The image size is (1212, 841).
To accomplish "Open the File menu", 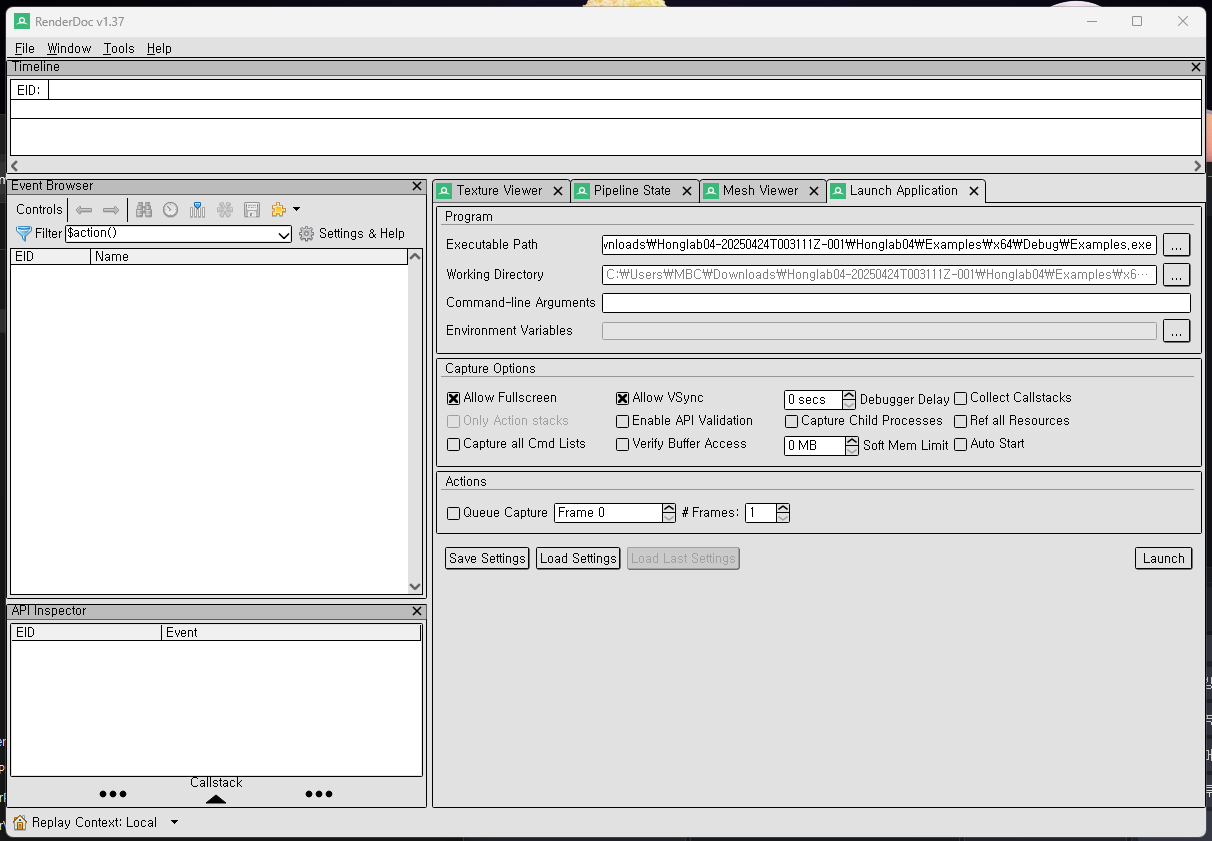I will tap(25, 48).
